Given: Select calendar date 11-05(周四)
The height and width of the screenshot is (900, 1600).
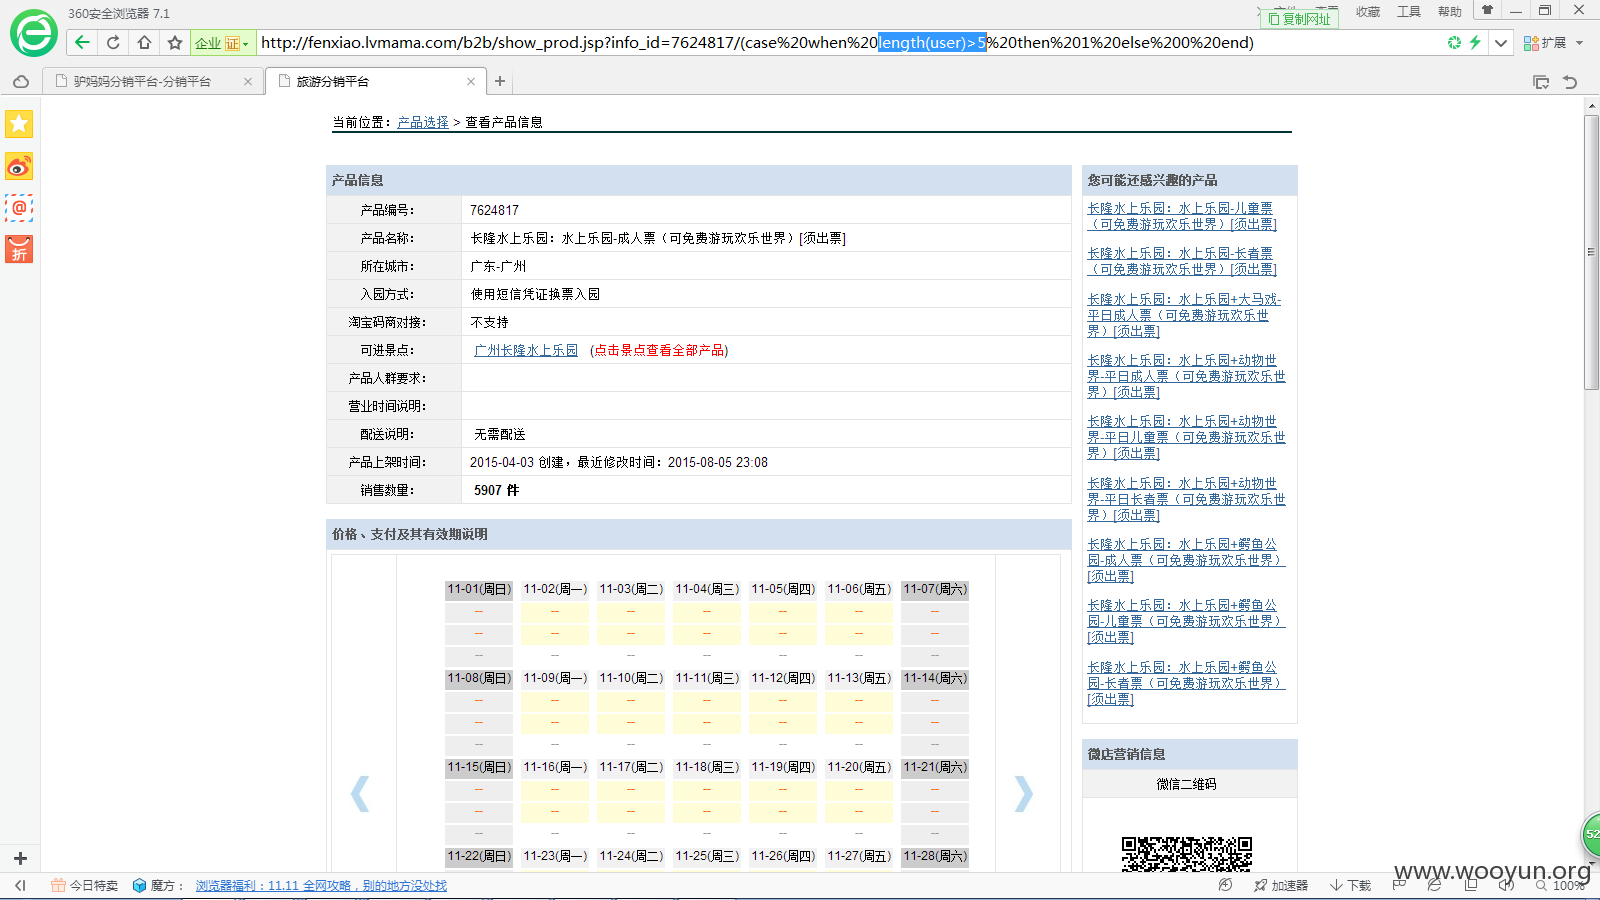Looking at the screenshot, I should 783,589.
